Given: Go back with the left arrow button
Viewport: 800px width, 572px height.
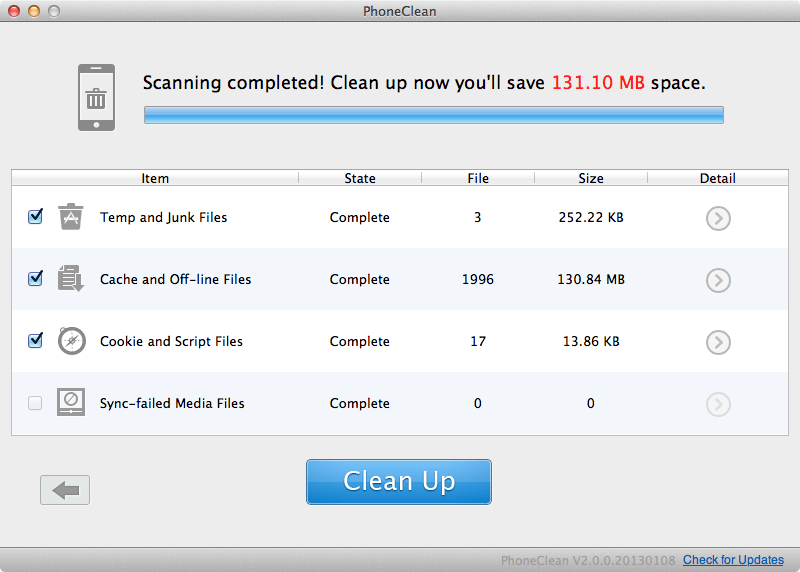Looking at the screenshot, I should tap(65, 490).
